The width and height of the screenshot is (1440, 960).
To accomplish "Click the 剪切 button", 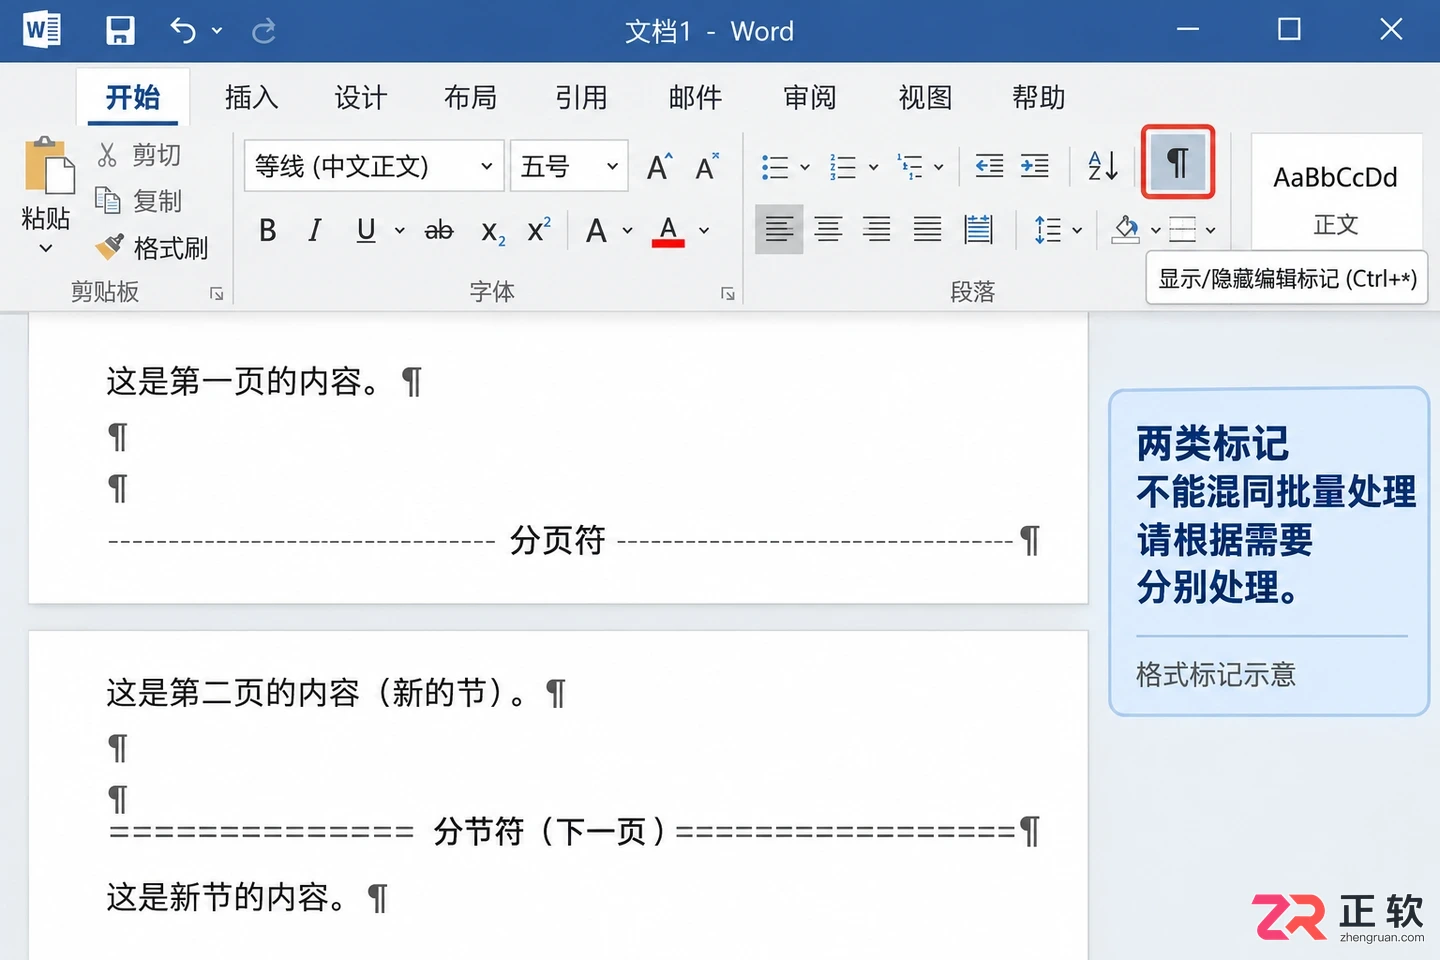I will 139,155.
